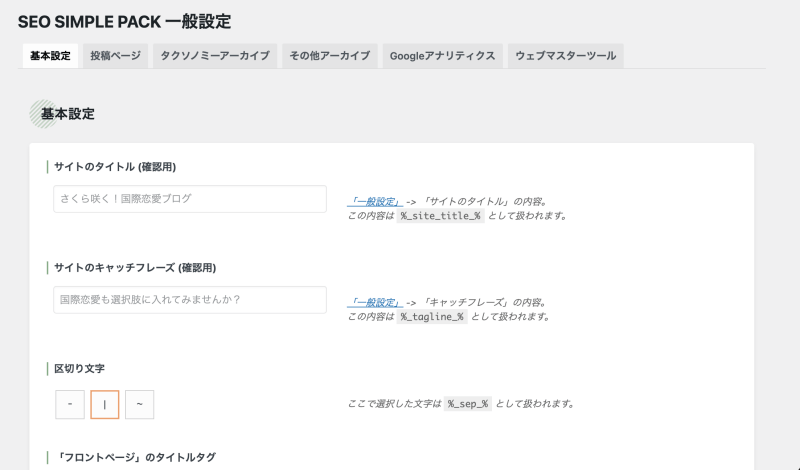Open the タクソノミーアーカイブ tab

pyautogui.click(x=215, y=56)
